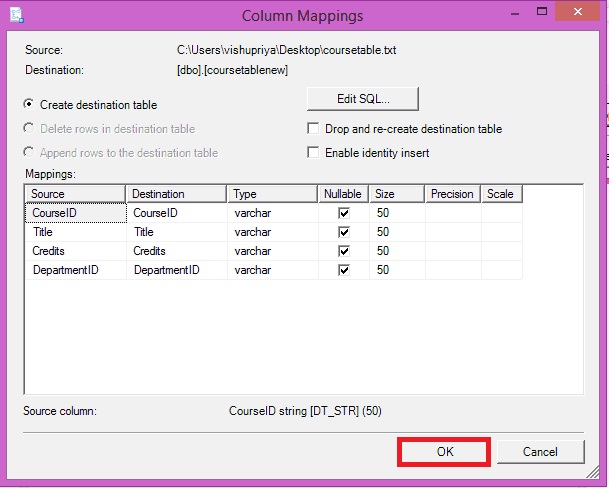The width and height of the screenshot is (609, 488).
Task: Open the Edit SQL dialog
Action: (363, 99)
